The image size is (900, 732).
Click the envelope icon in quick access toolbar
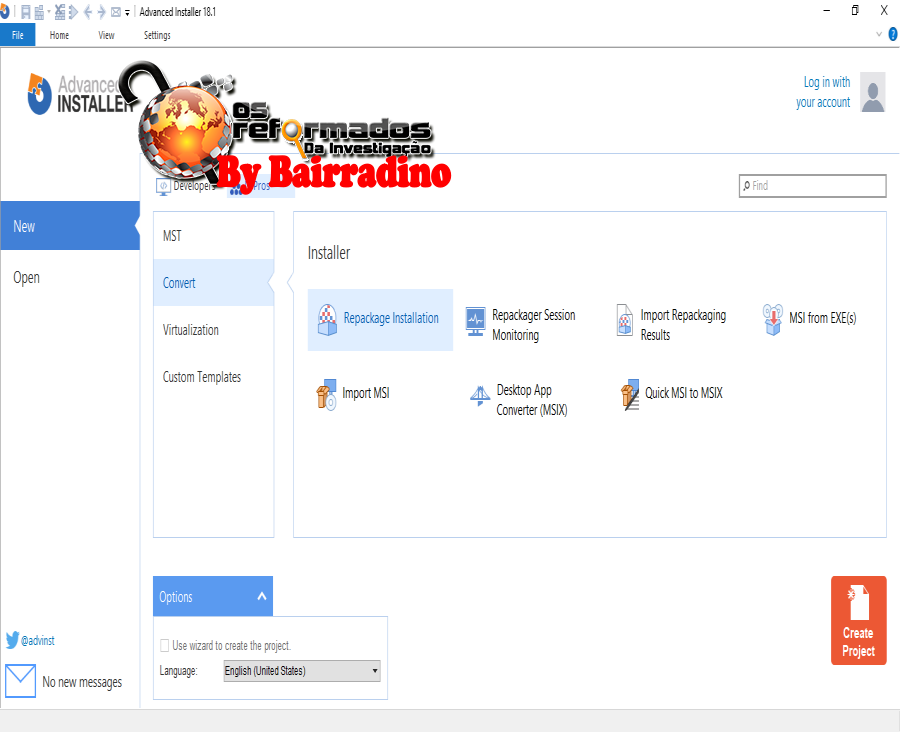pos(116,11)
